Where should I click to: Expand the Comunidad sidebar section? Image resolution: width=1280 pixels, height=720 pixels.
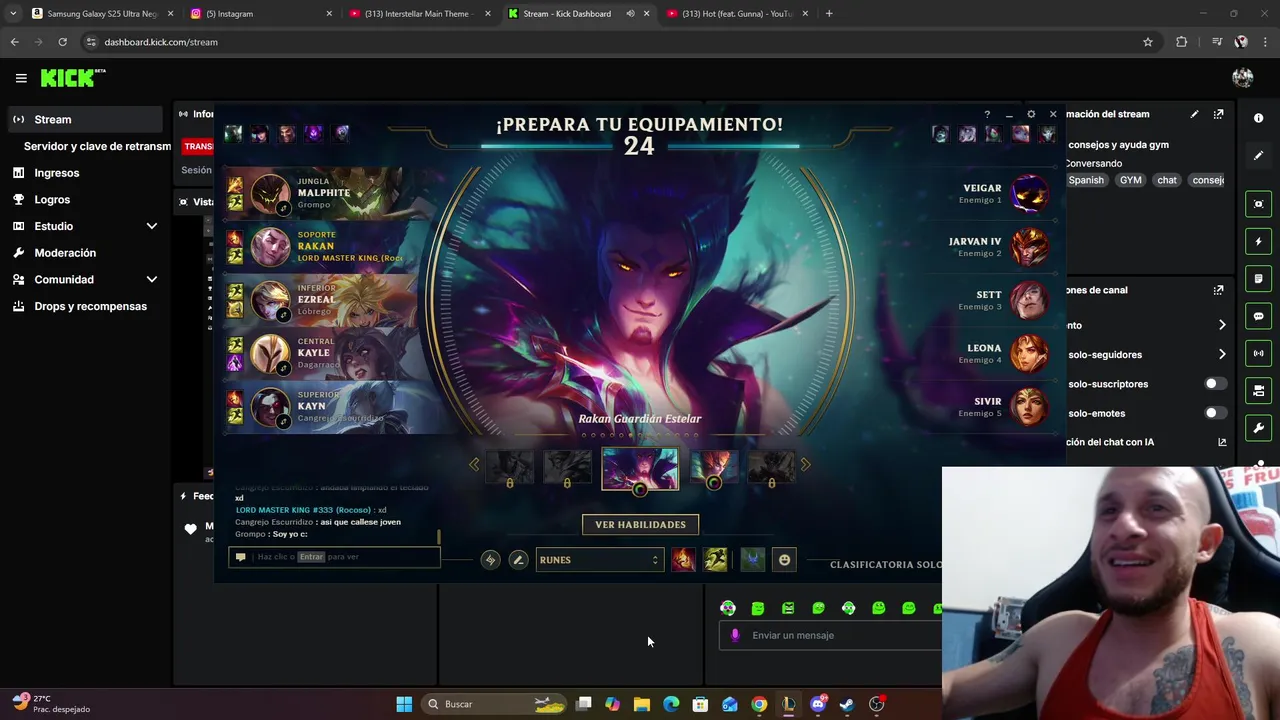[x=152, y=280]
